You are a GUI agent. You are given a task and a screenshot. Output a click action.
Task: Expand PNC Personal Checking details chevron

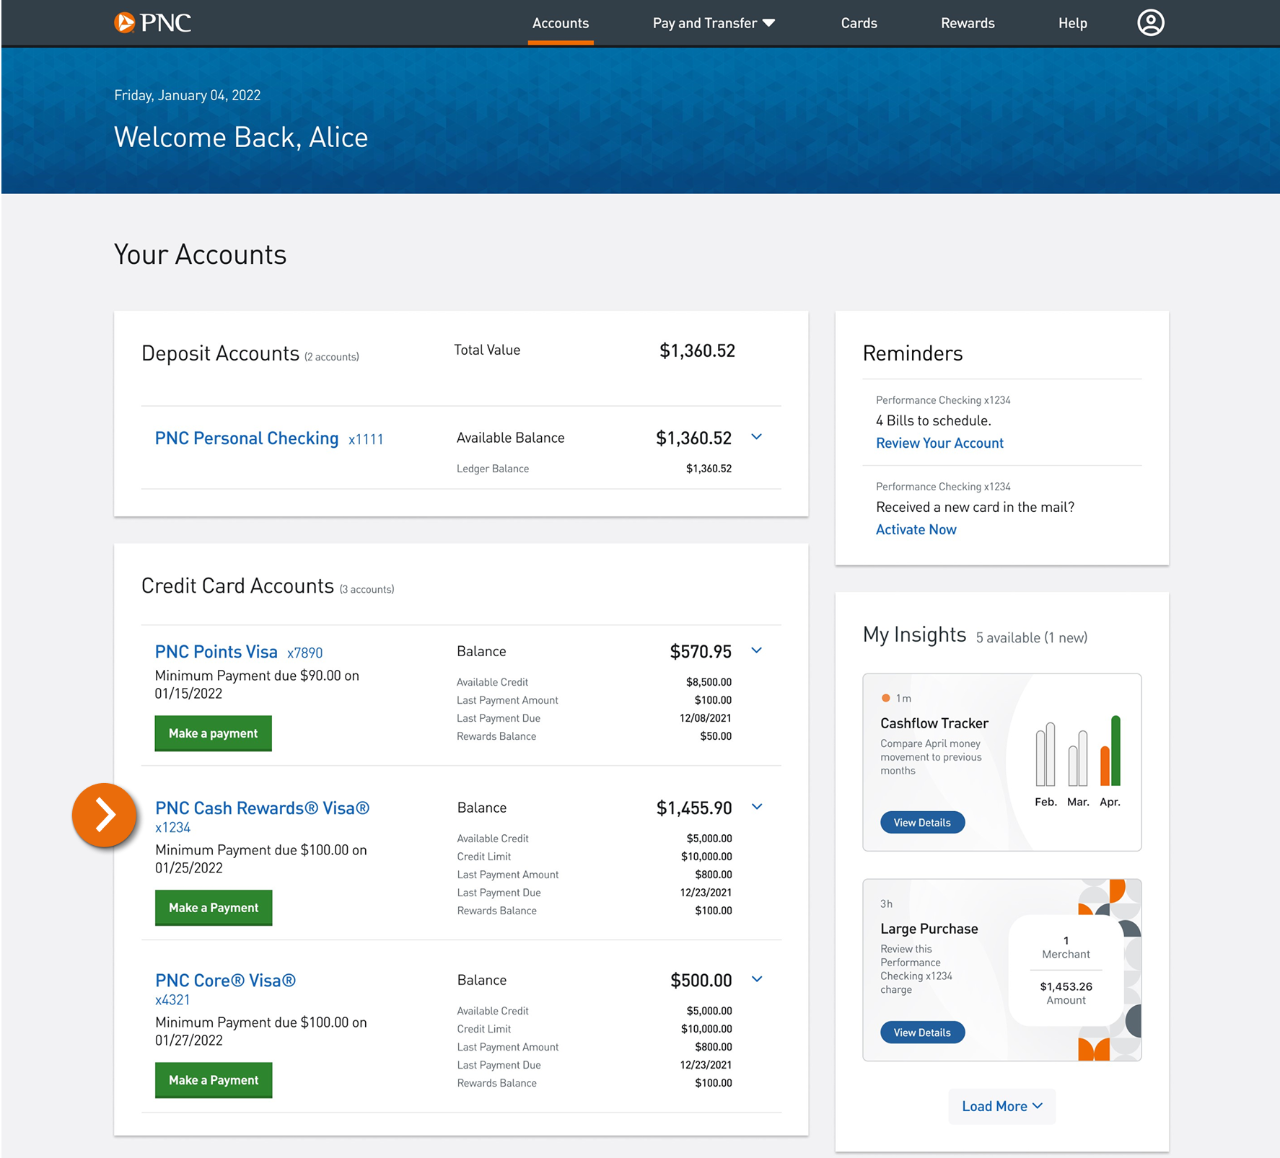(757, 437)
